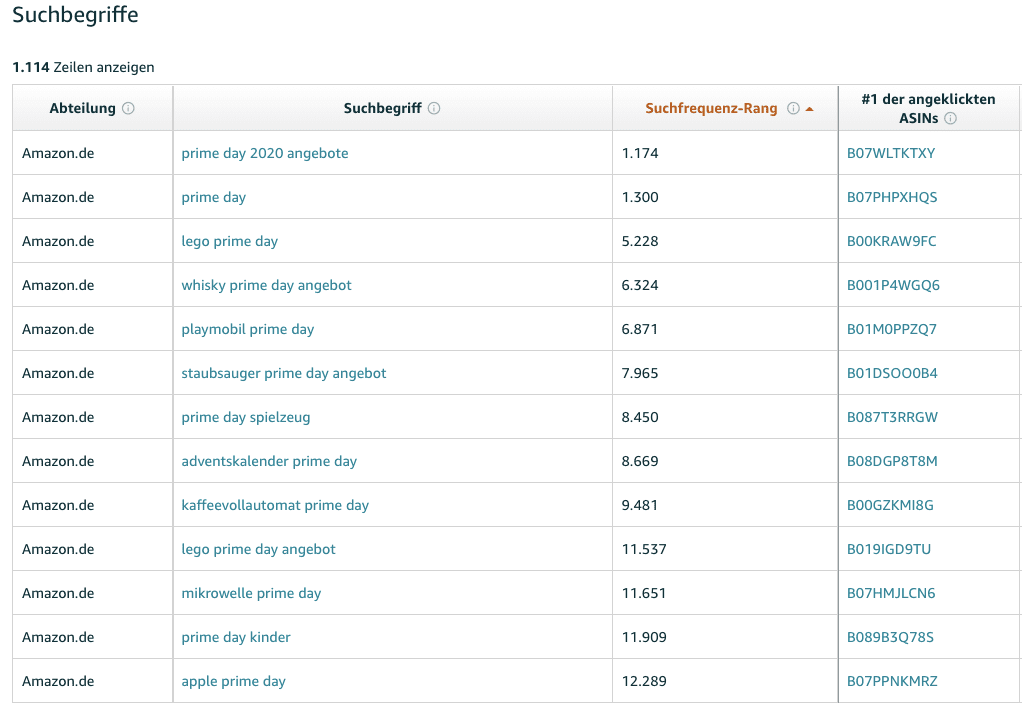Select rank value 11.537

pos(644,549)
